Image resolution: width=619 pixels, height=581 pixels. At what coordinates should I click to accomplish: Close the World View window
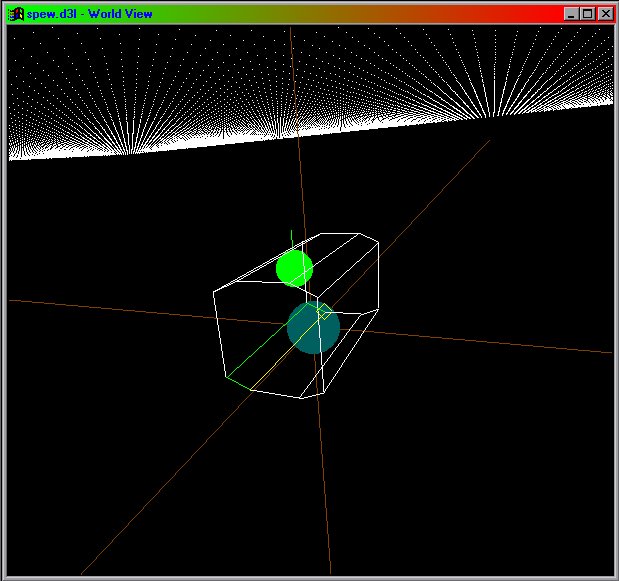(x=604, y=14)
